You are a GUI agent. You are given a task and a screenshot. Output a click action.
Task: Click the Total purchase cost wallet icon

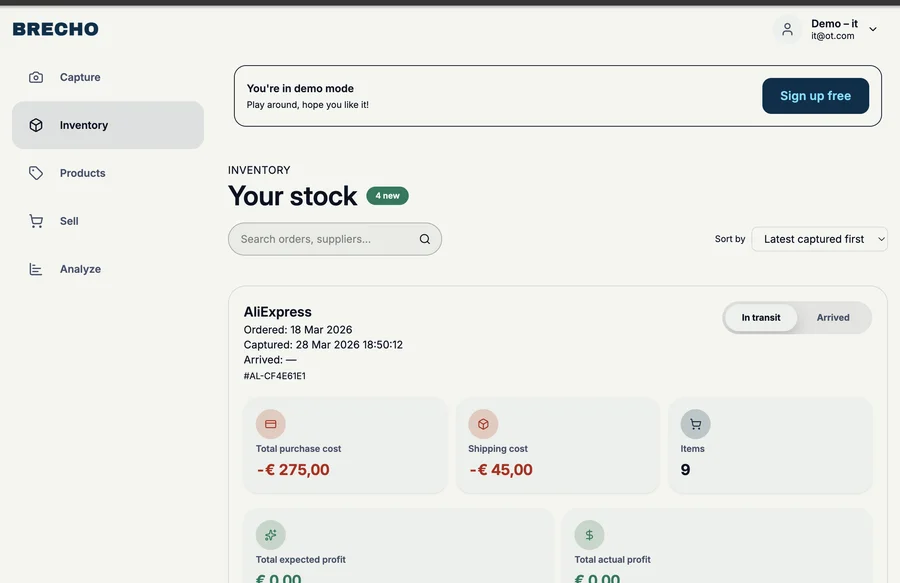270,423
